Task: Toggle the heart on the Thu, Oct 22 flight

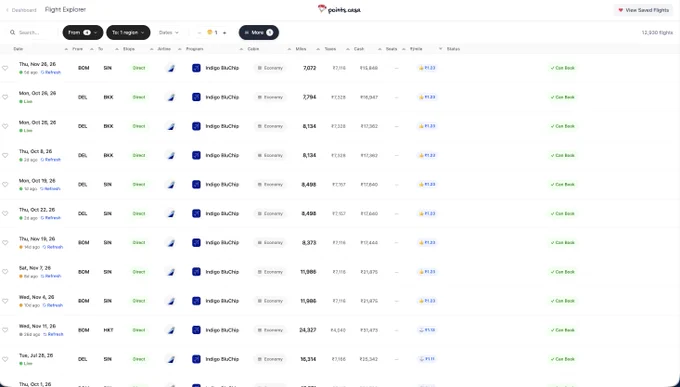Action: pyautogui.click(x=5, y=213)
